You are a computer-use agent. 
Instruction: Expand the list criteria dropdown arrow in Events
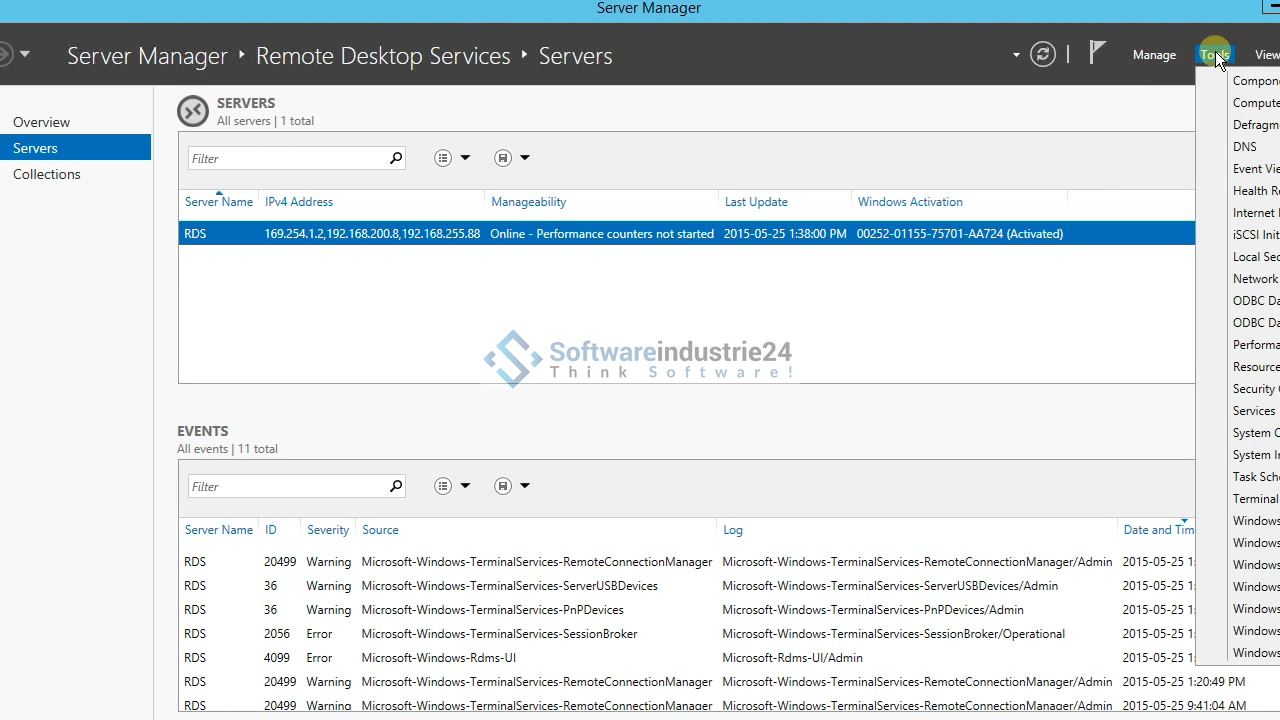click(x=465, y=486)
